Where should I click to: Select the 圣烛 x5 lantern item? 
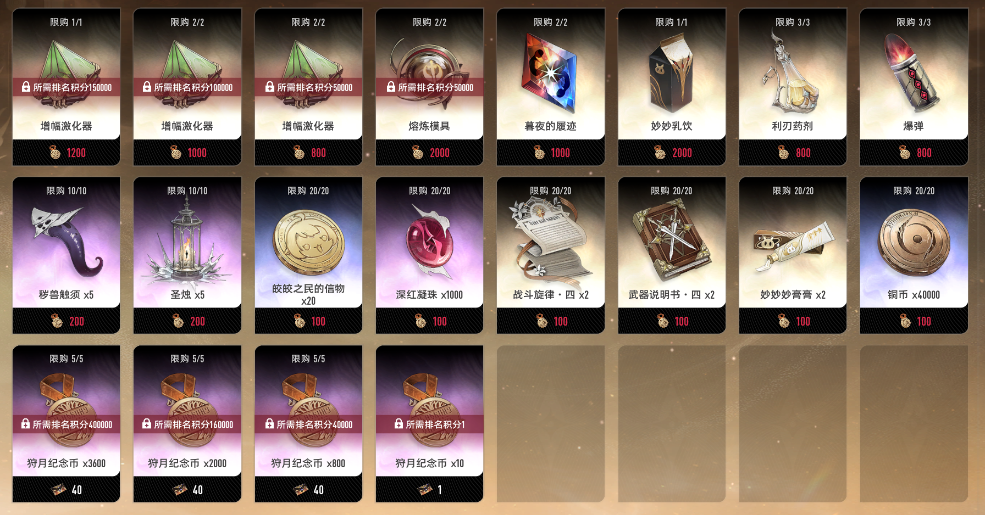187,255
